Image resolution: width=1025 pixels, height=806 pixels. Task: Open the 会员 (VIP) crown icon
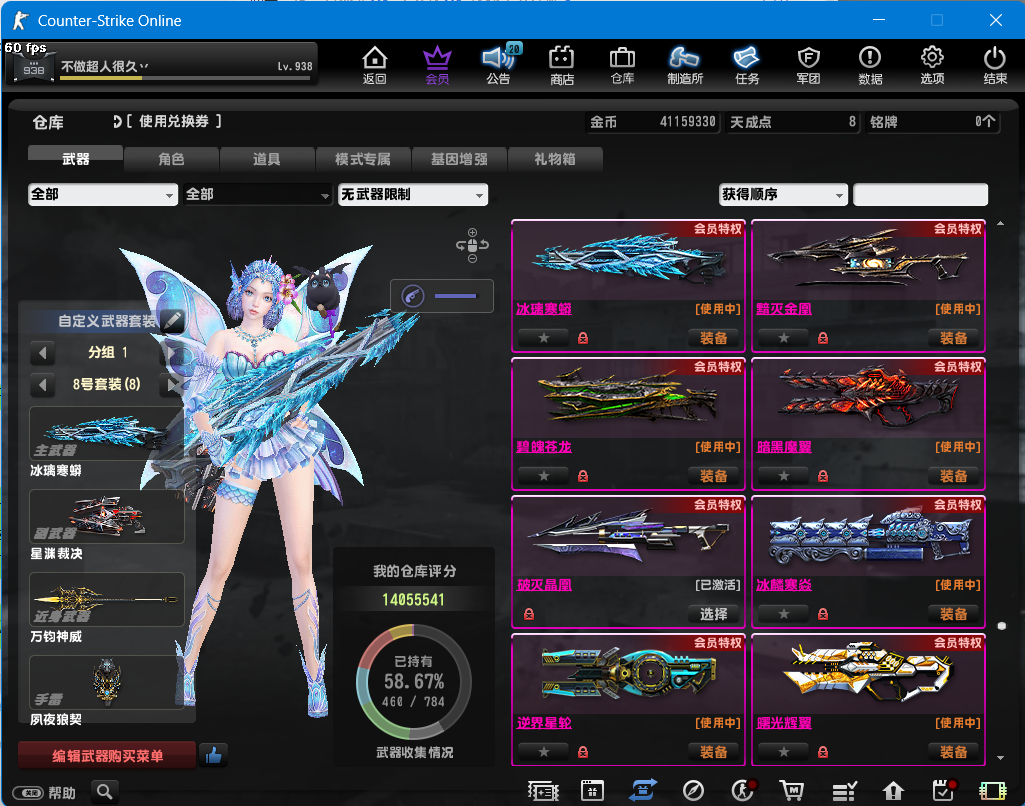pyautogui.click(x=437, y=65)
